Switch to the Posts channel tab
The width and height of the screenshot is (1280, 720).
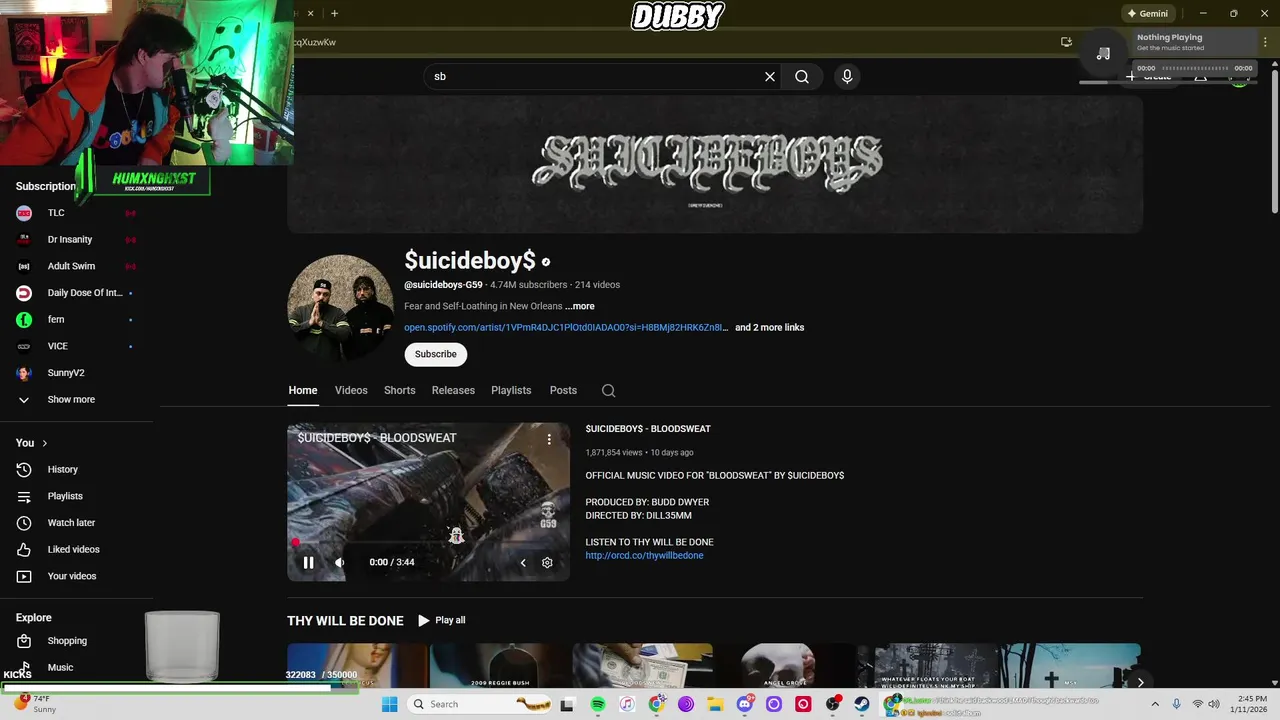[x=563, y=391]
